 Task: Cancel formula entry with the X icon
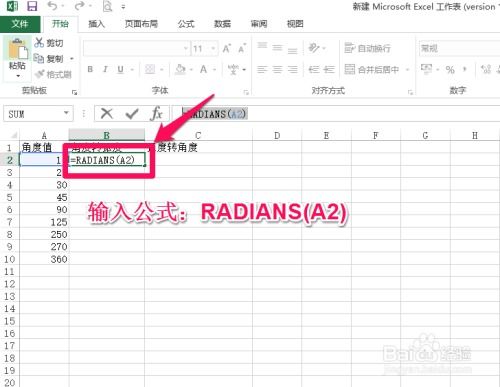107,114
